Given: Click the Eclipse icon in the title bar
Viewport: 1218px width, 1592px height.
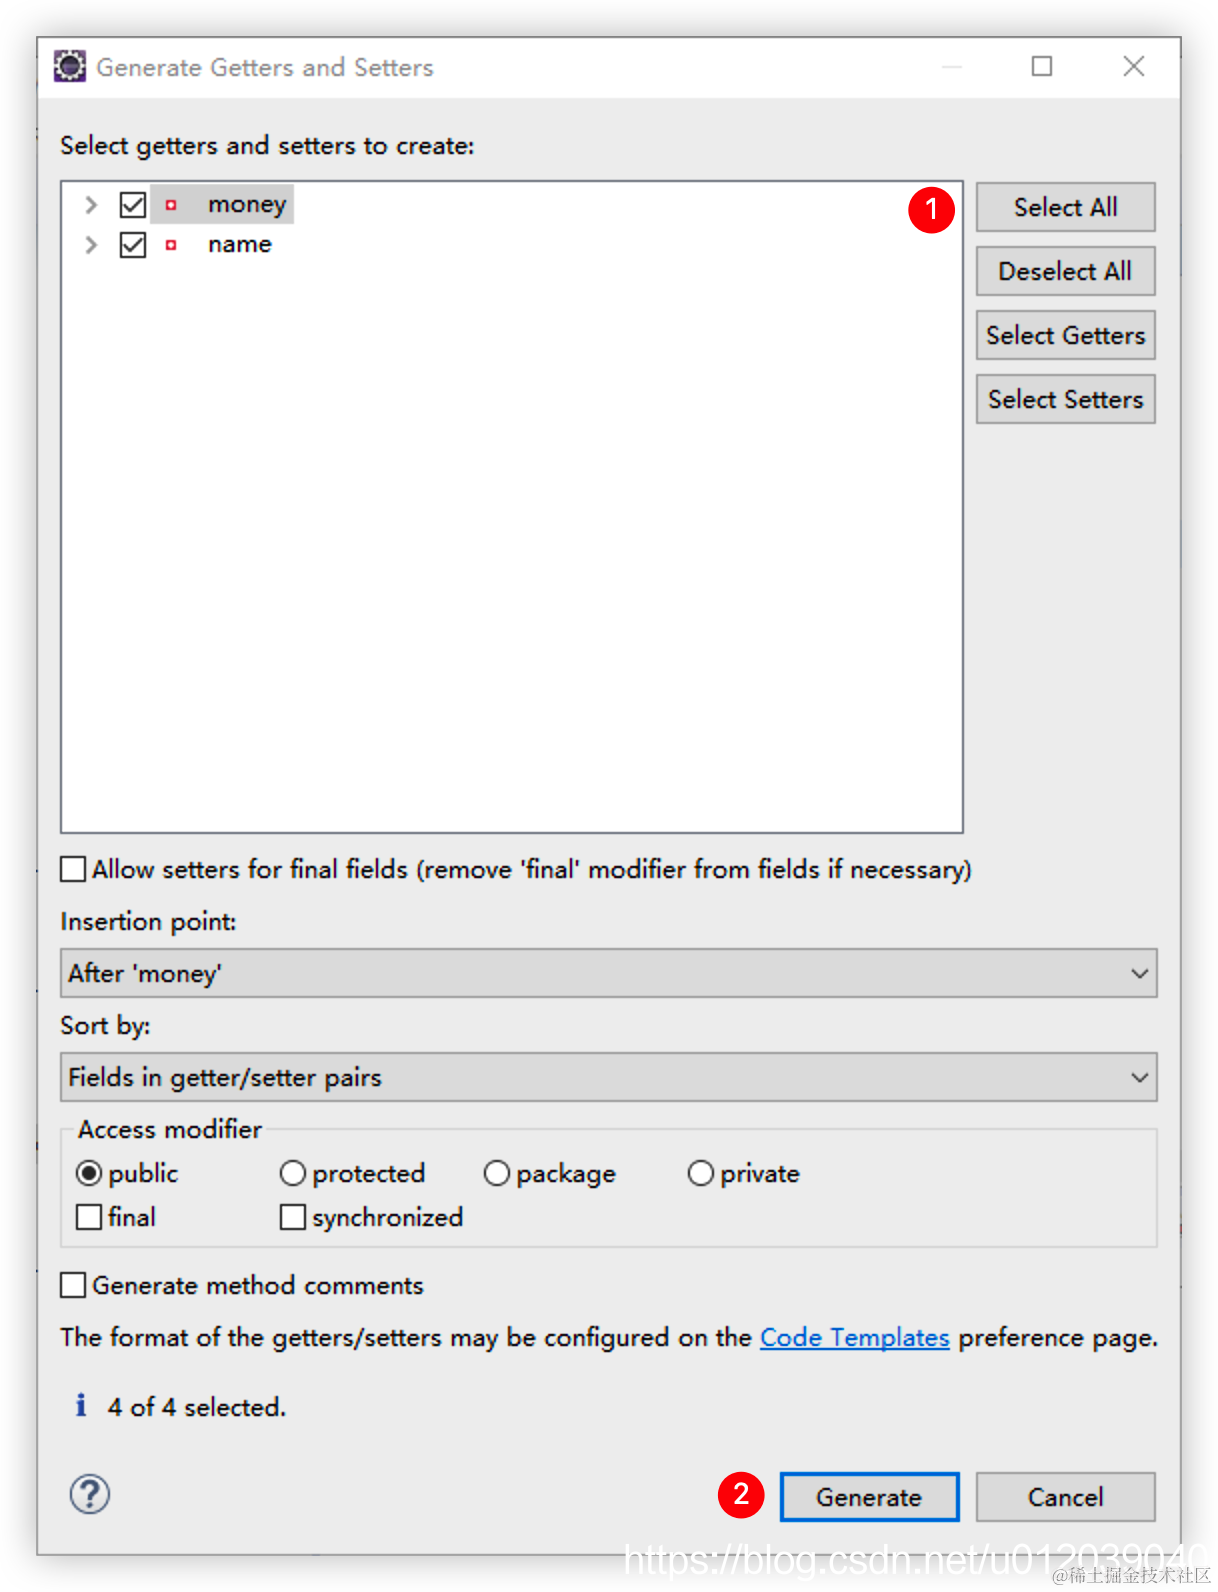Looking at the screenshot, I should click(x=70, y=66).
